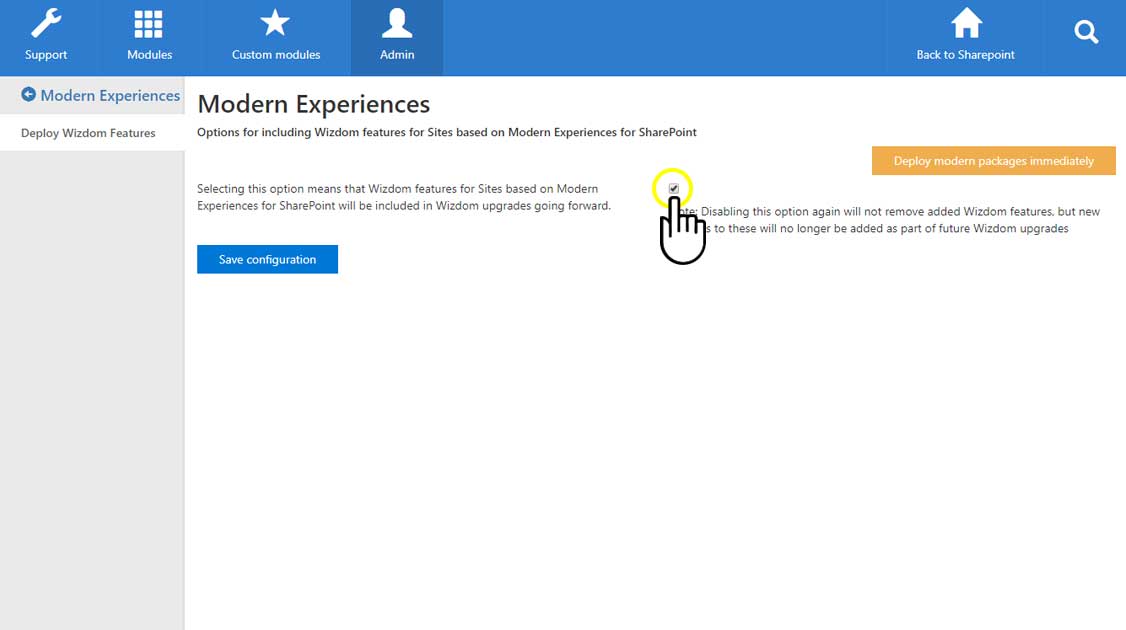Click the 'Disabling this option again' note text
The height and width of the screenshot is (630, 1126).
tap(889, 220)
